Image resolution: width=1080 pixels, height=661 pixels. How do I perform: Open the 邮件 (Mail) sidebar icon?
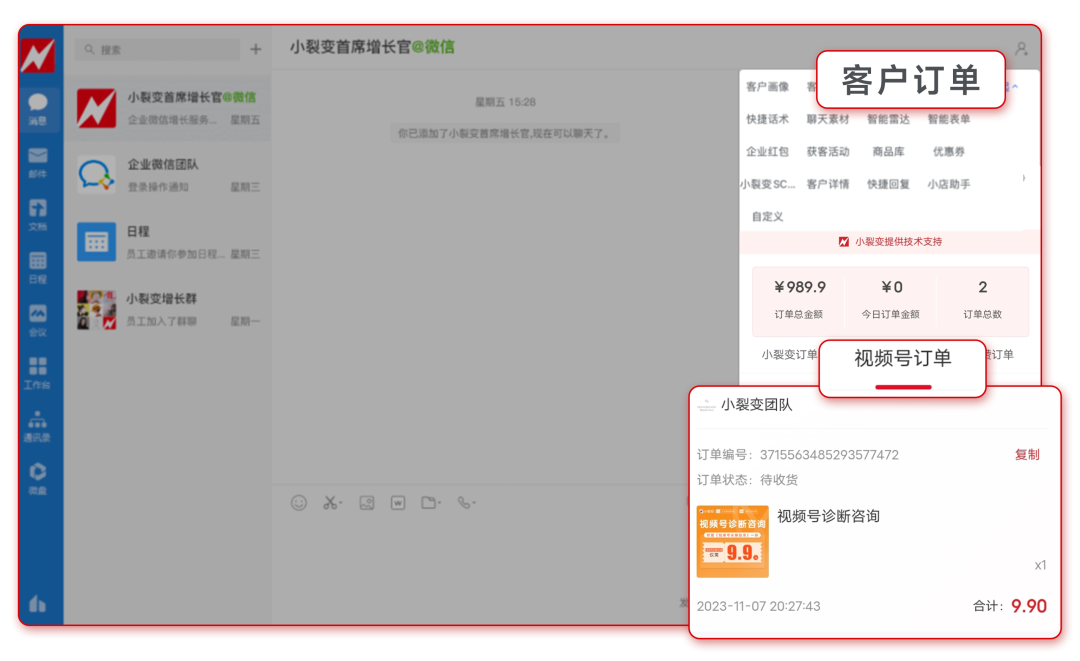coord(38,158)
